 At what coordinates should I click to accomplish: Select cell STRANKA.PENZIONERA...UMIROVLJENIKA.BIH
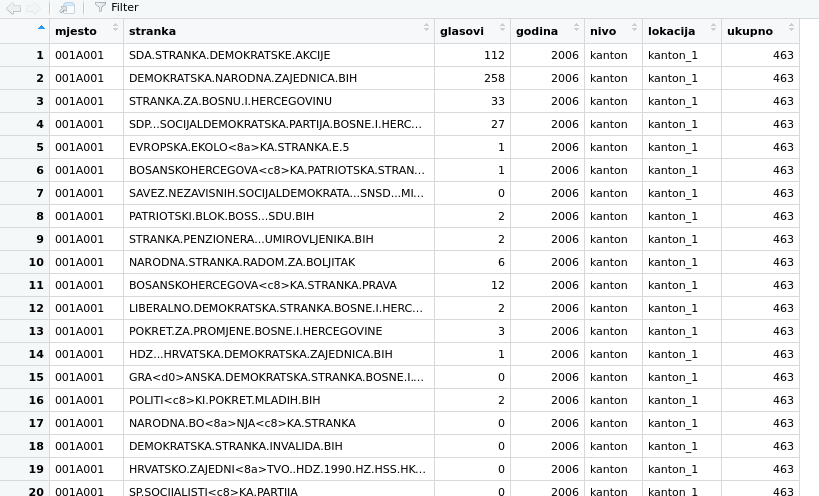(x=279, y=239)
